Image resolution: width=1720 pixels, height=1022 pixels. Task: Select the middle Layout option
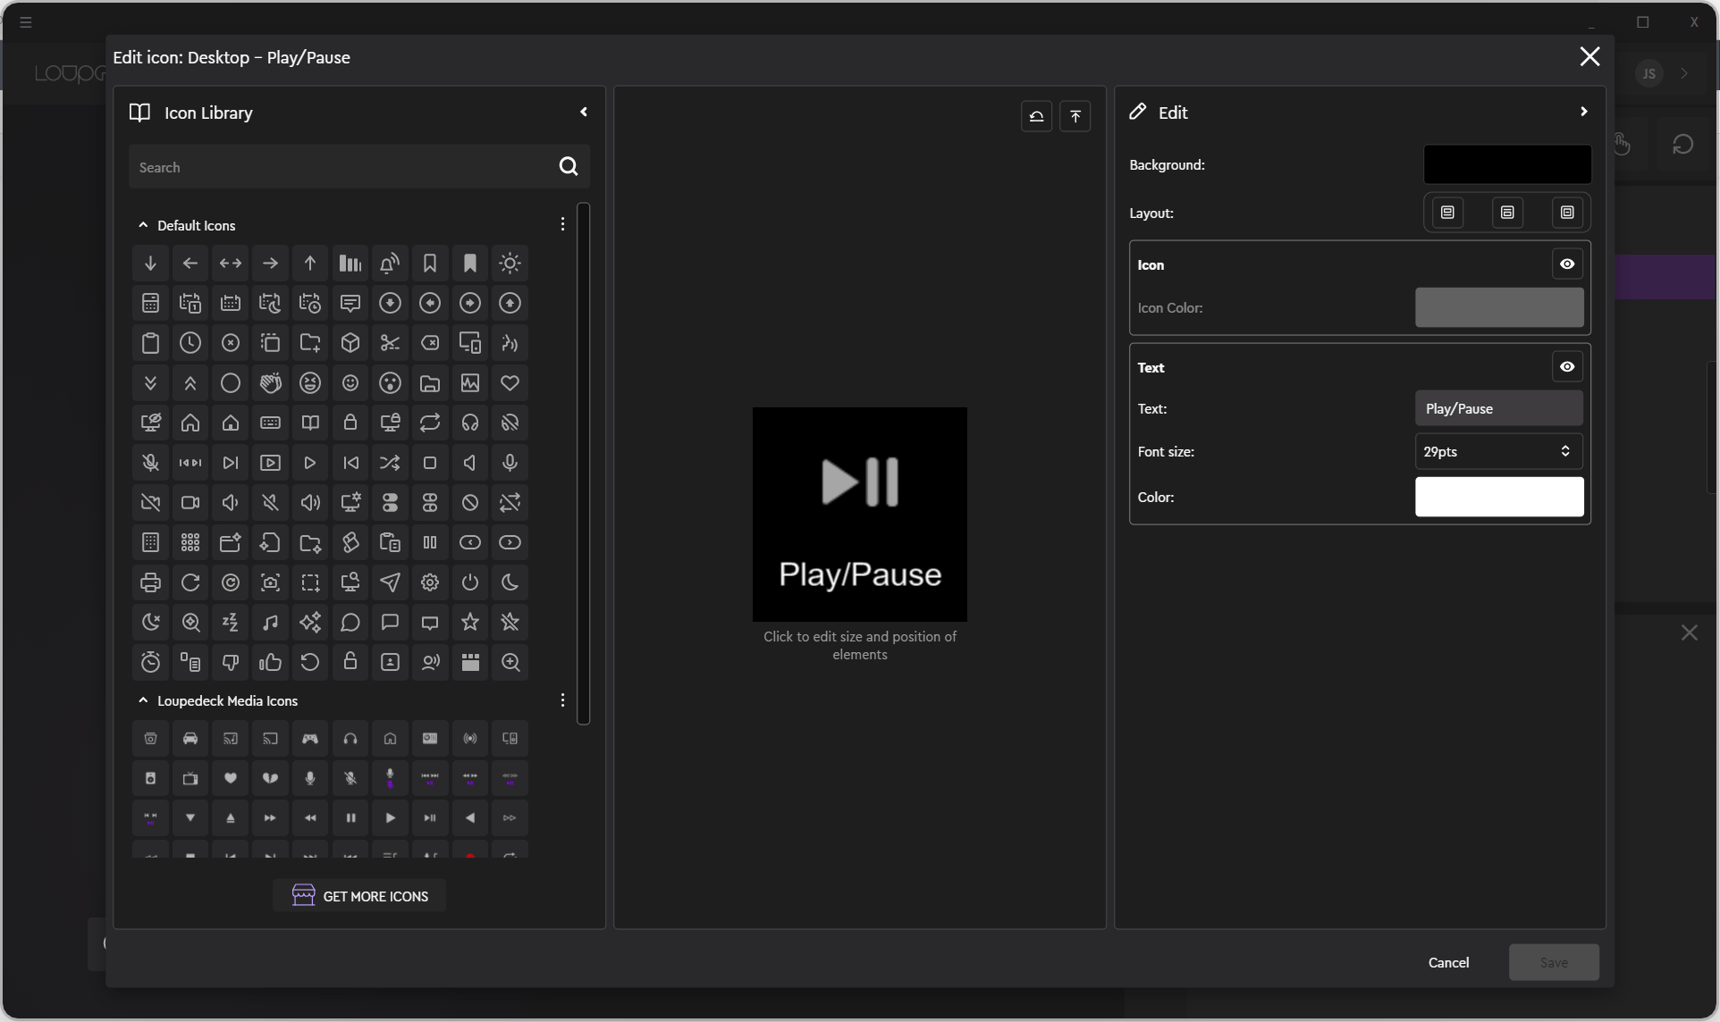click(x=1507, y=212)
